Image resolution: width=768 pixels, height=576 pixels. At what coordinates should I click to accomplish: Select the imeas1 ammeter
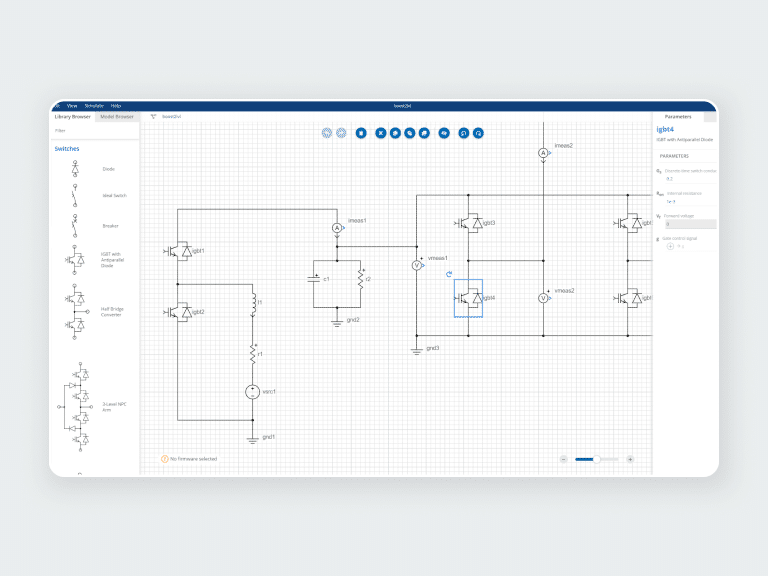coord(337,228)
